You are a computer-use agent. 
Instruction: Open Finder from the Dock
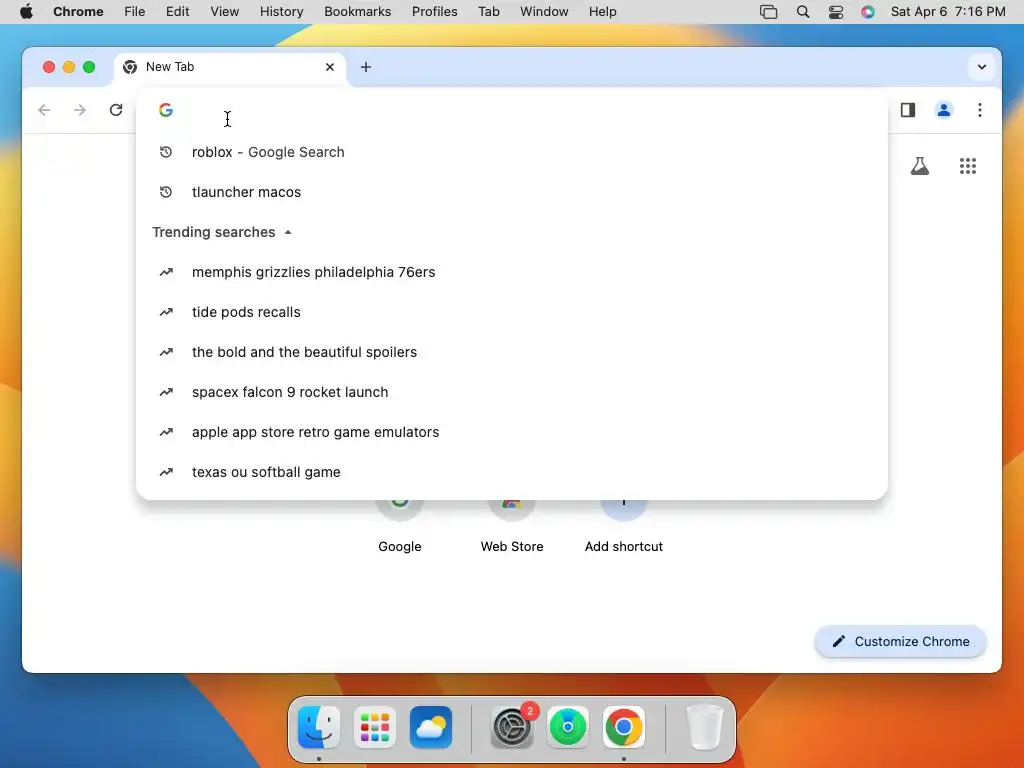click(x=319, y=727)
